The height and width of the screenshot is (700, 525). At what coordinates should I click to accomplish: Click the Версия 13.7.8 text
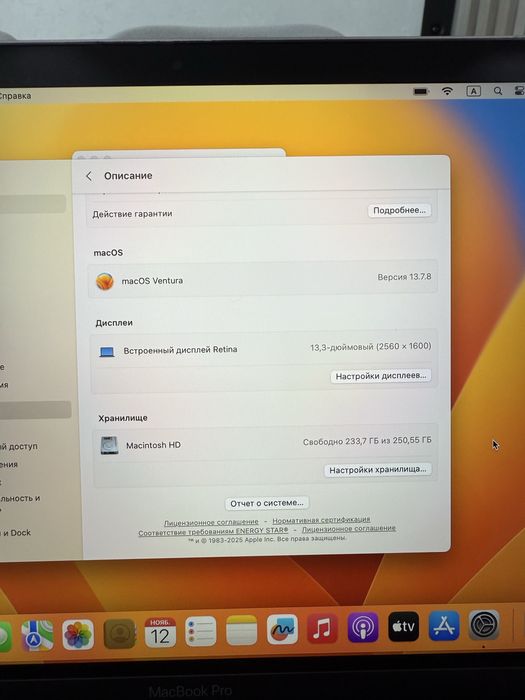point(404,277)
